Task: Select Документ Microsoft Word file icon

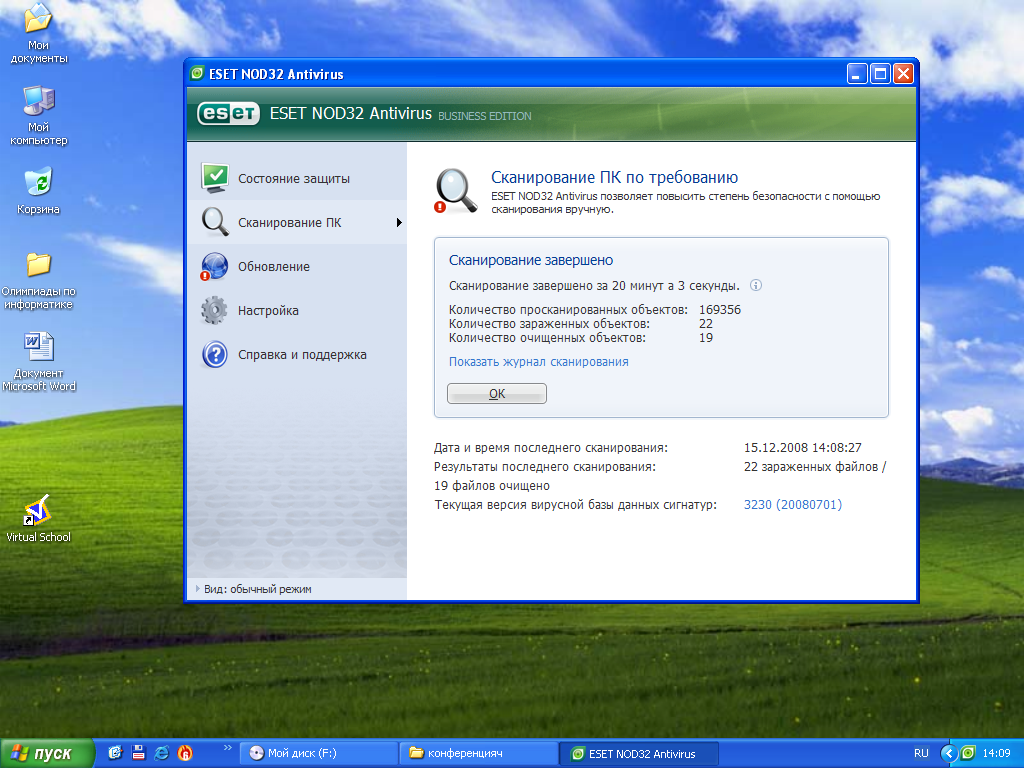Action: click(x=39, y=362)
